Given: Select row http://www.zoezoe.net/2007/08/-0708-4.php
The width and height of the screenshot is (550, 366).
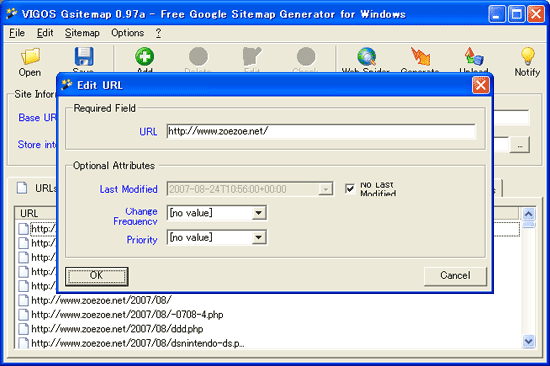Looking at the screenshot, I should click(x=127, y=315).
